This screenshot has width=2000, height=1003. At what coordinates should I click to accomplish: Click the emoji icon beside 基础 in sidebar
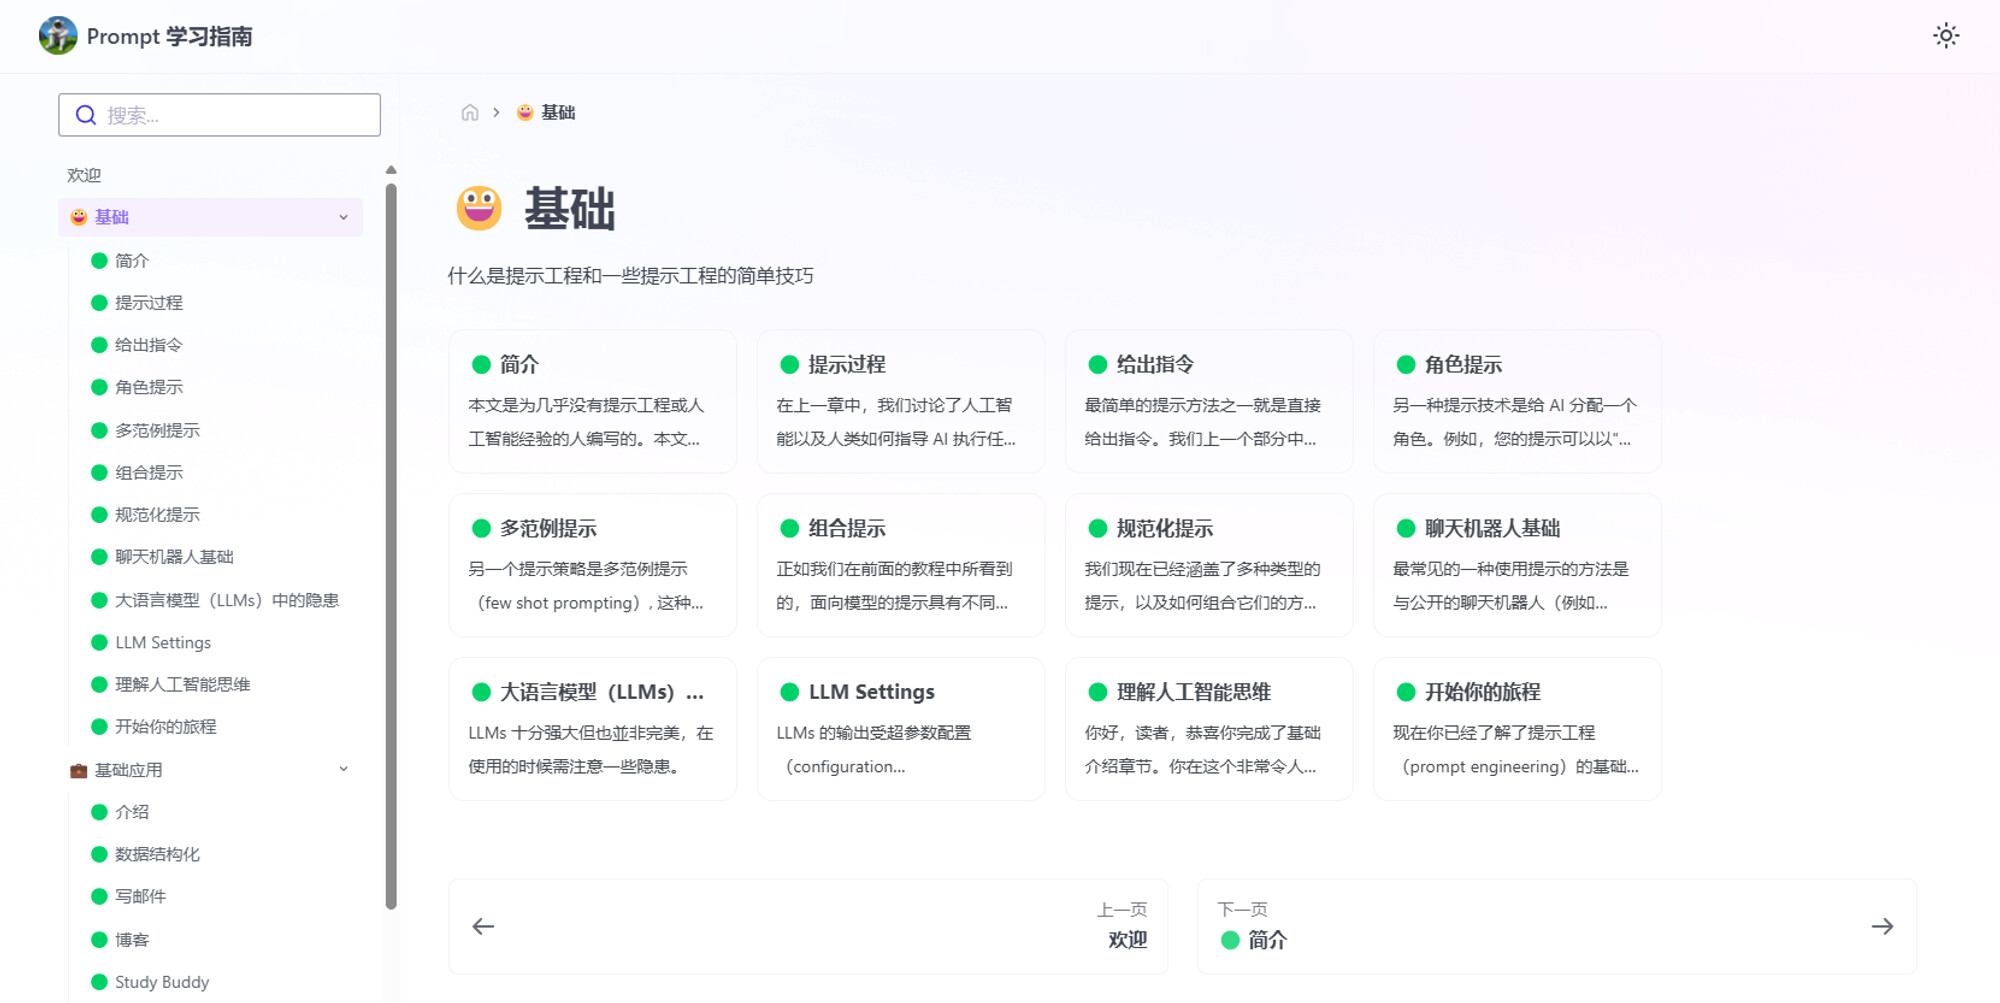click(x=78, y=217)
